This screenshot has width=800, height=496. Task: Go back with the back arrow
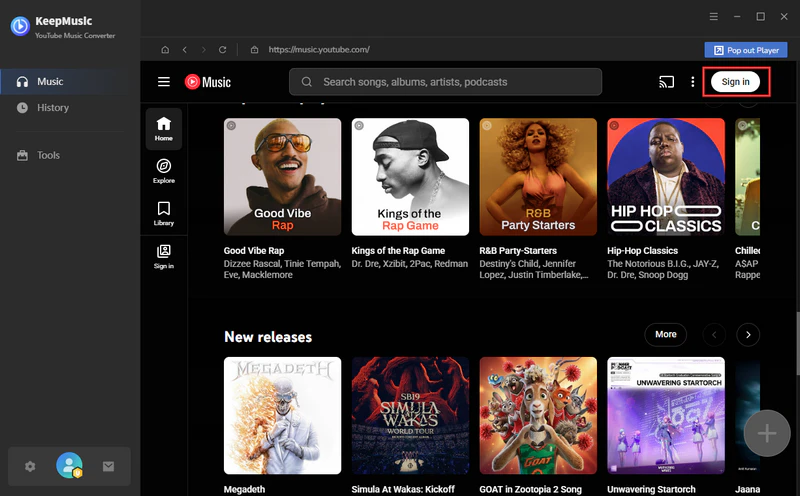(185, 49)
